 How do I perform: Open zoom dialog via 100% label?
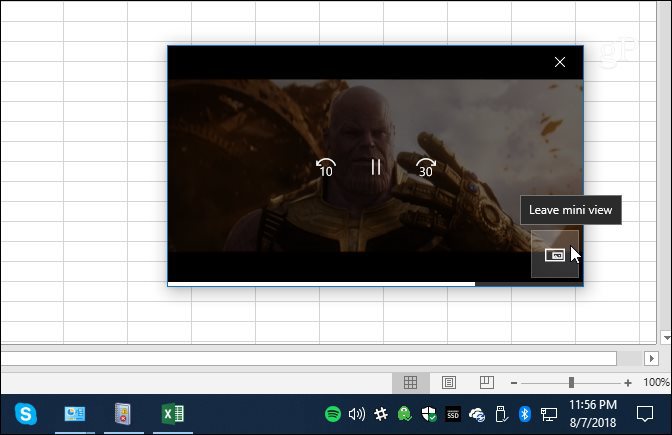[x=656, y=382]
